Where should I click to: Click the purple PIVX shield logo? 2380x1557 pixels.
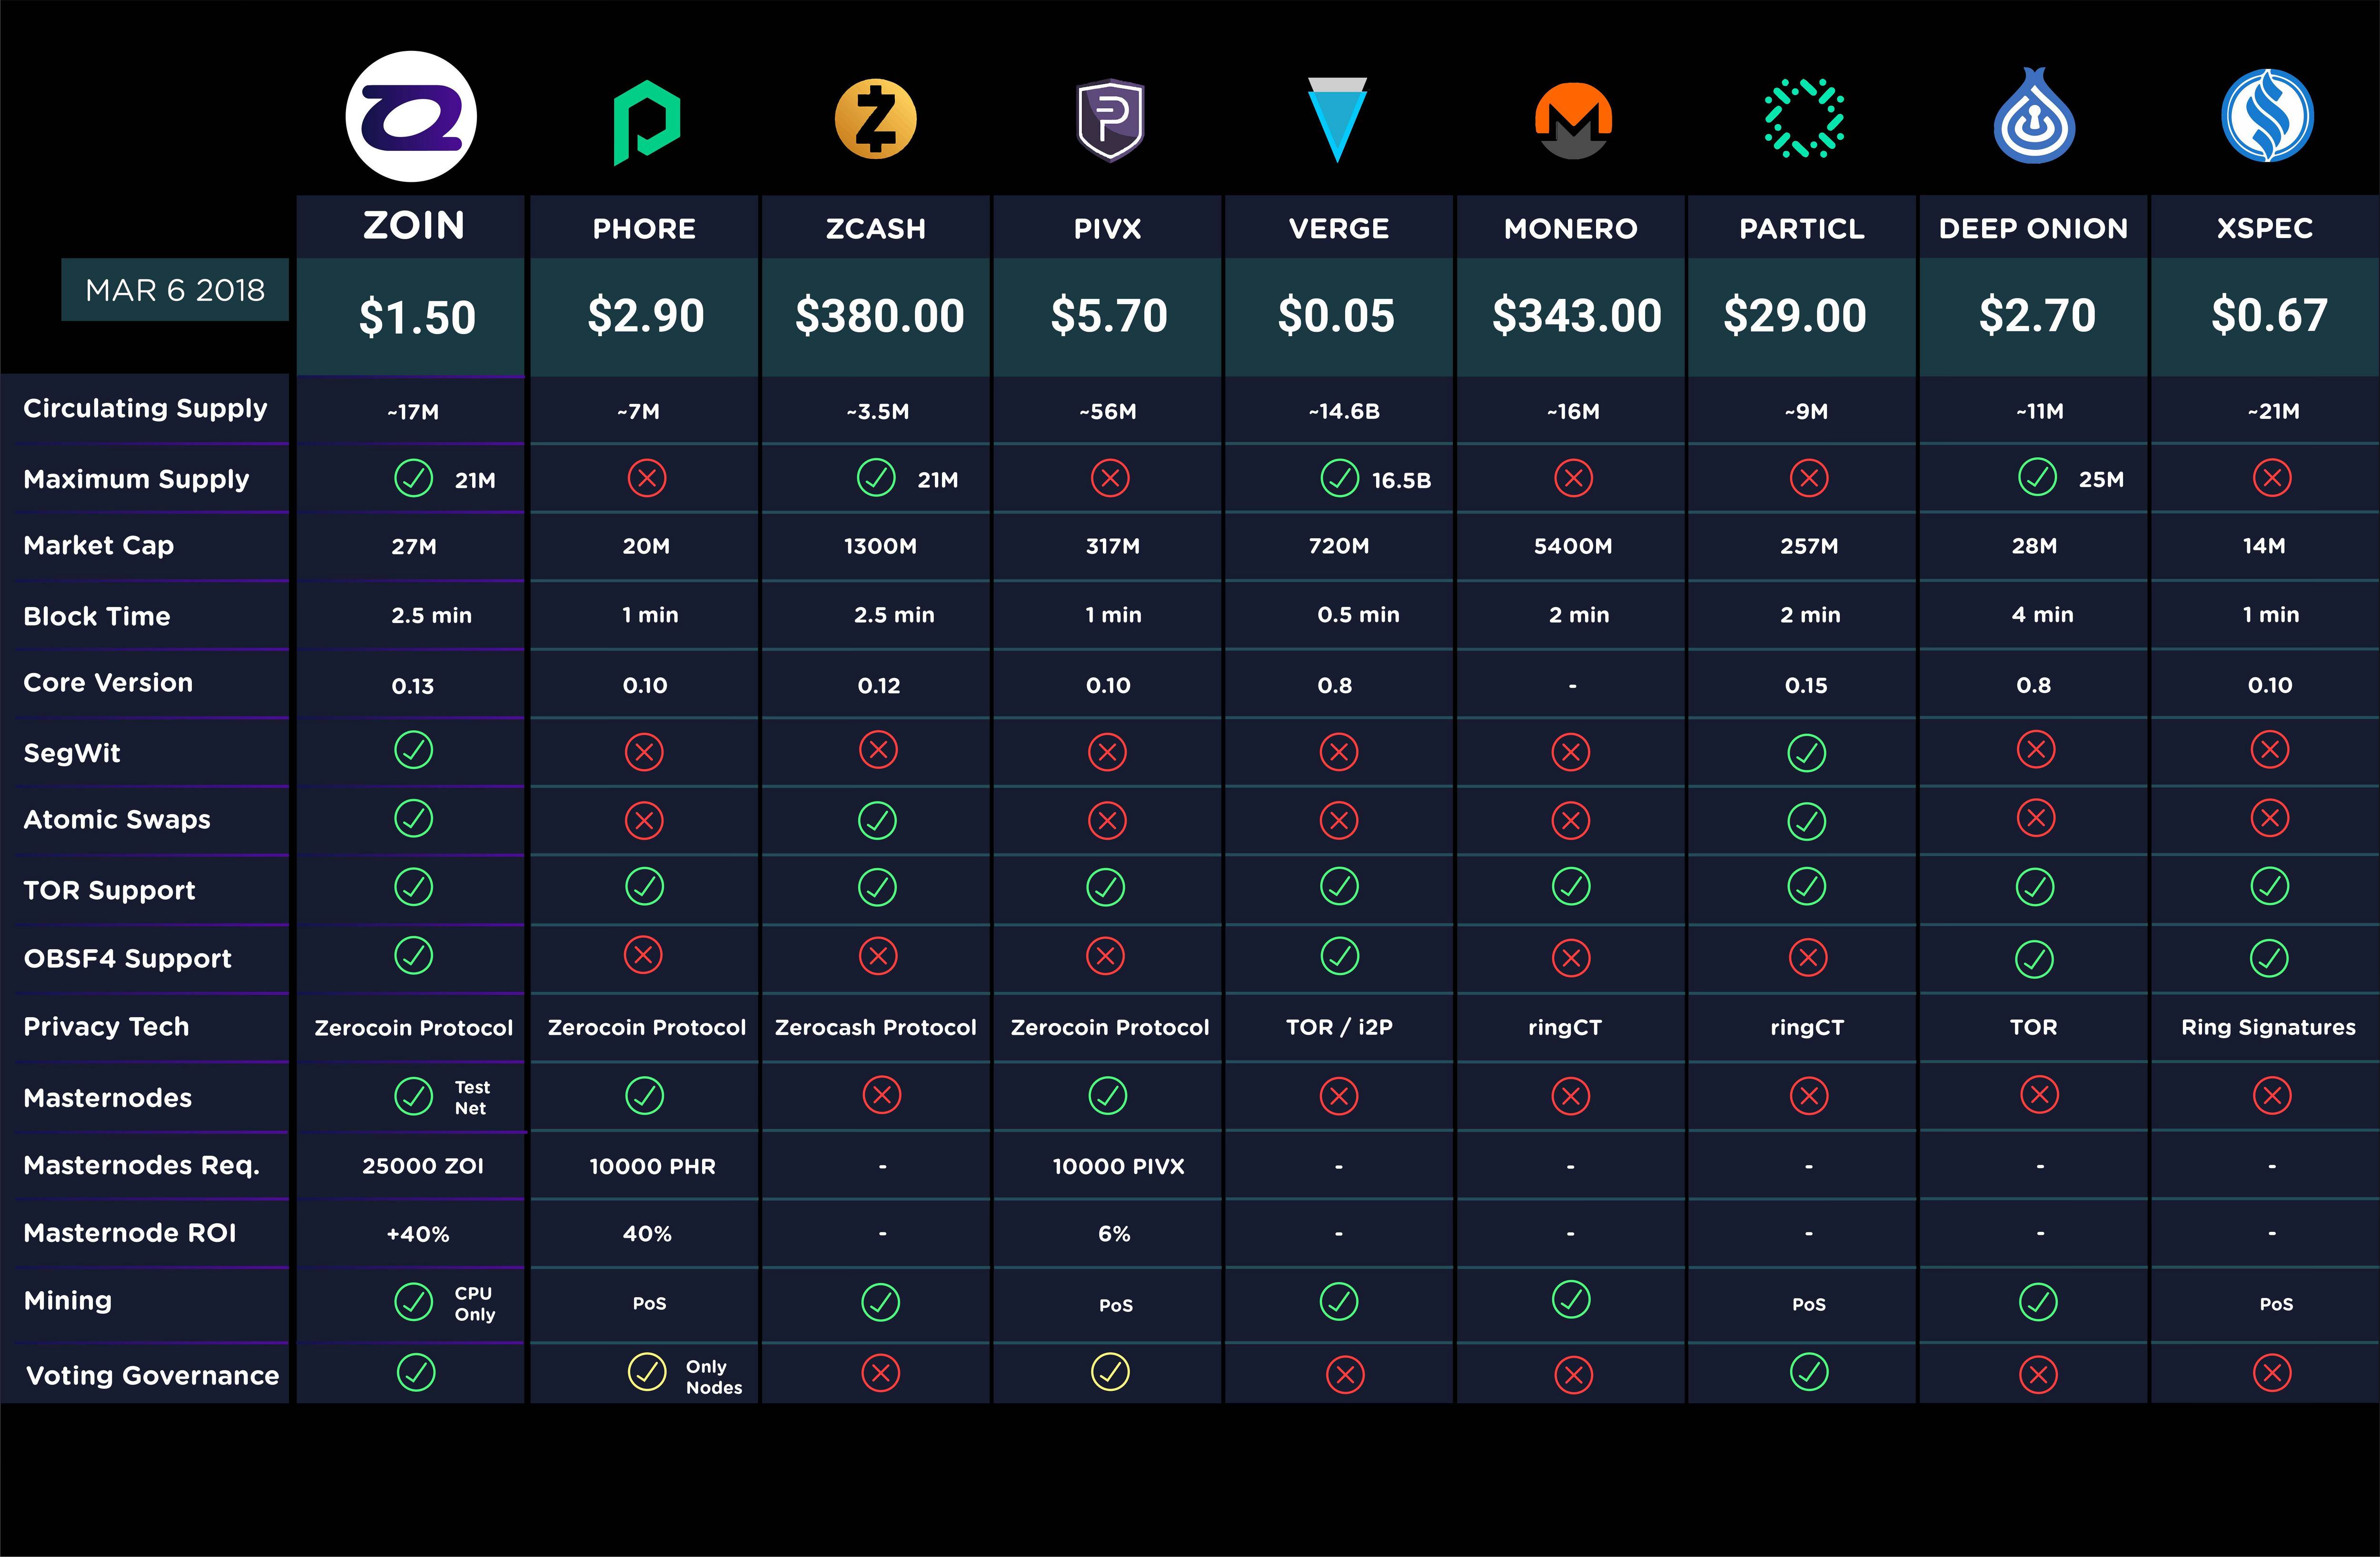click(1110, 120)
